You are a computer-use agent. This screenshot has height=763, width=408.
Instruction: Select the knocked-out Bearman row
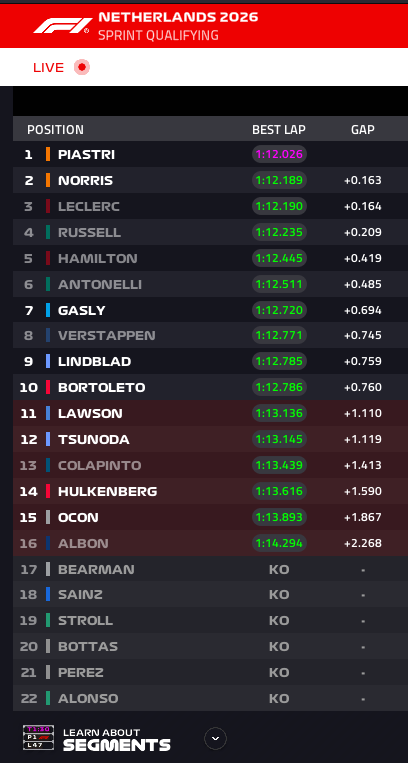click(210, 569)
